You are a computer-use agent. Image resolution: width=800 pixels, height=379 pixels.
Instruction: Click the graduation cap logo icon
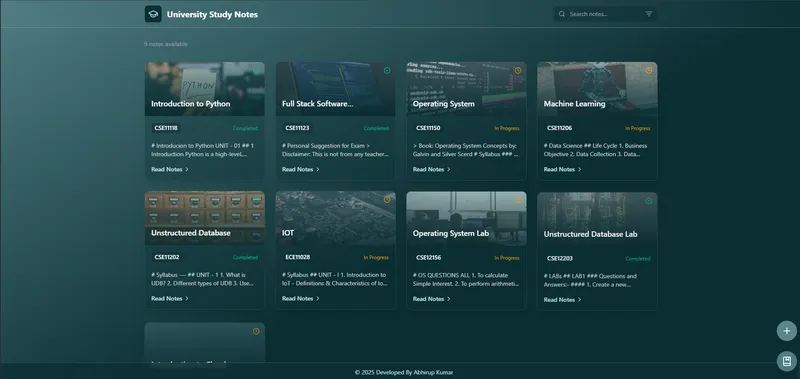[x=153, y=14]
